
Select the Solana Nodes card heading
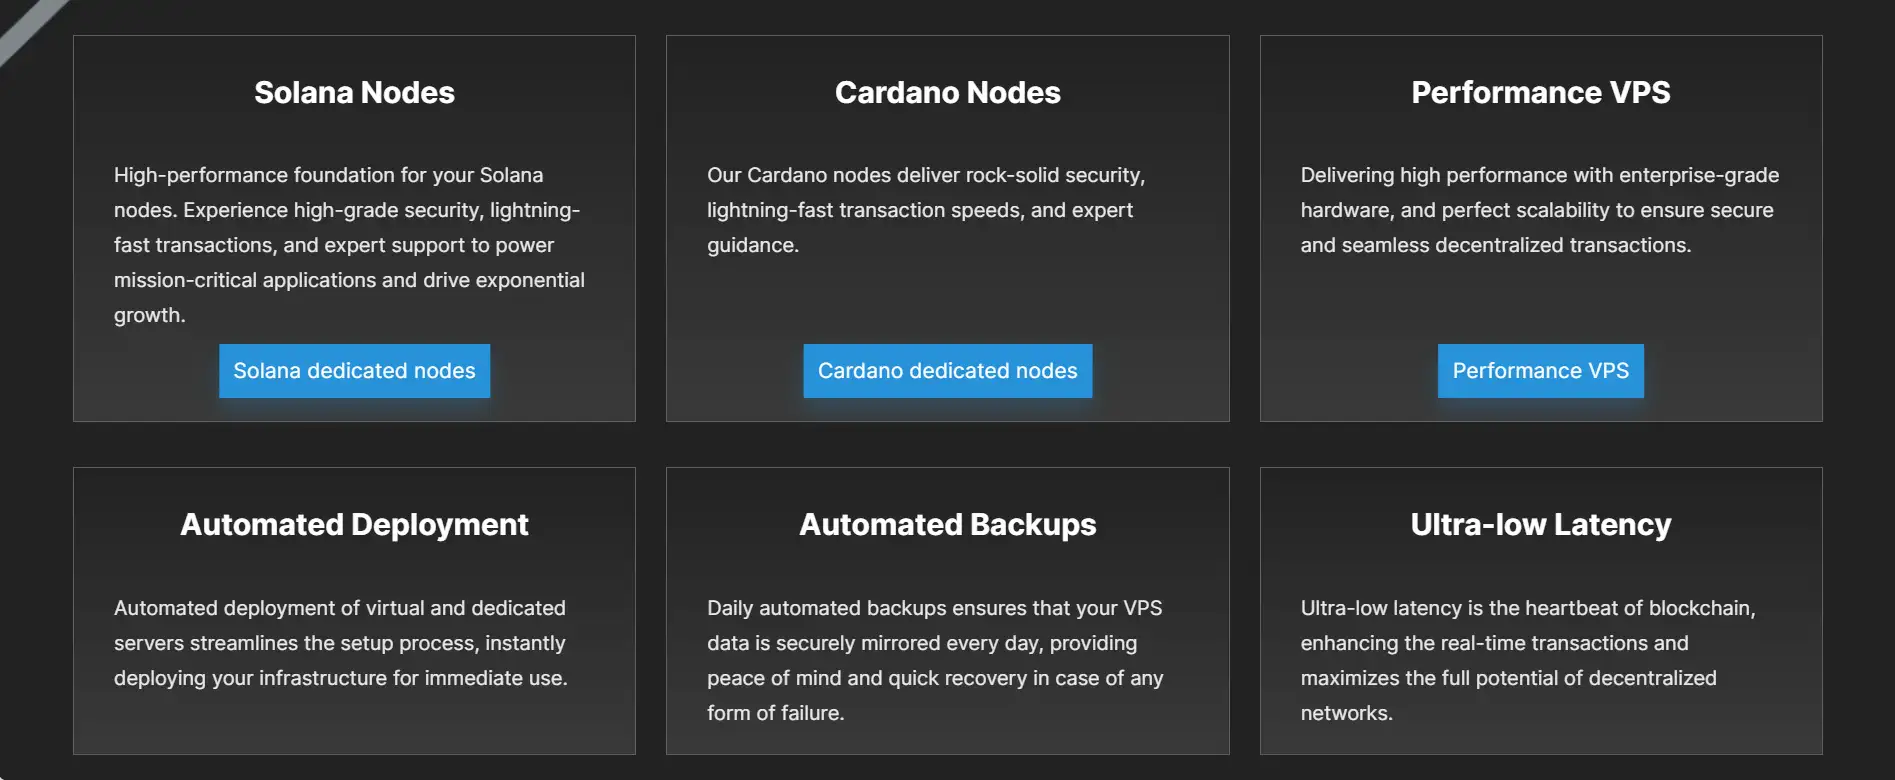354,93
